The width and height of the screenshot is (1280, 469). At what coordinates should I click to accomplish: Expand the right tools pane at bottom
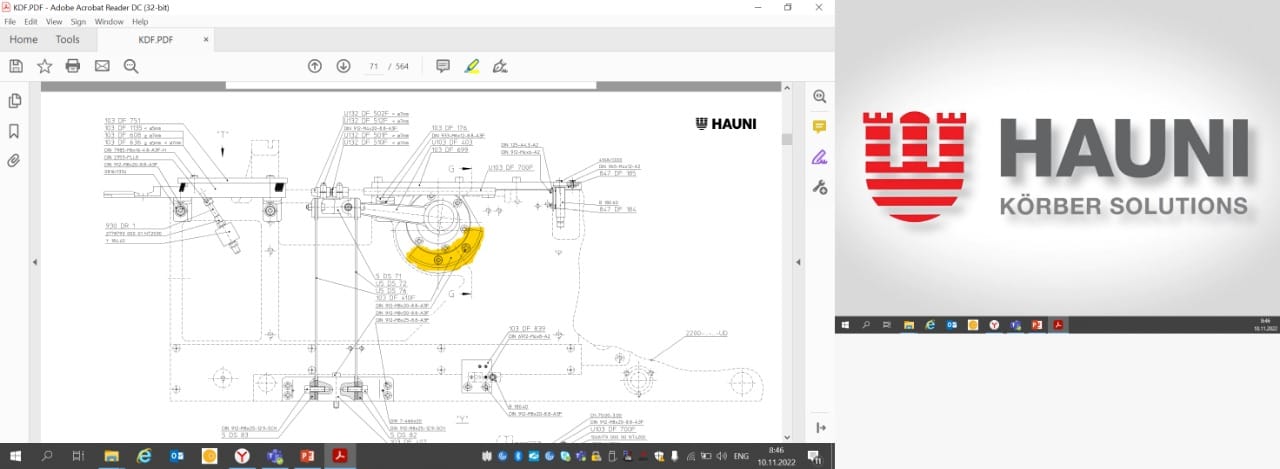[x=820, y=428]
